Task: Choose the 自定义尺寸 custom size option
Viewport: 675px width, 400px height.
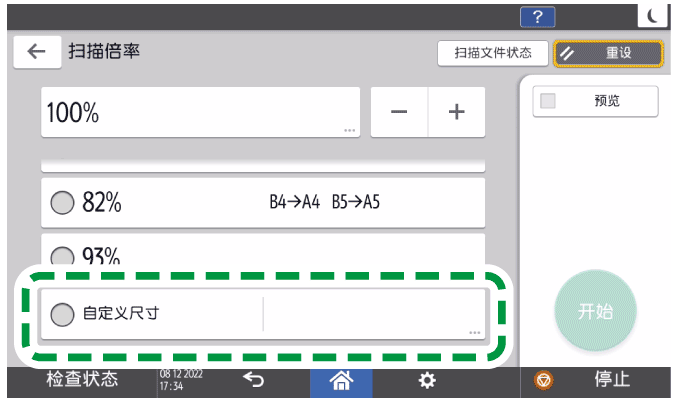Action: click(x=63, y=314)
